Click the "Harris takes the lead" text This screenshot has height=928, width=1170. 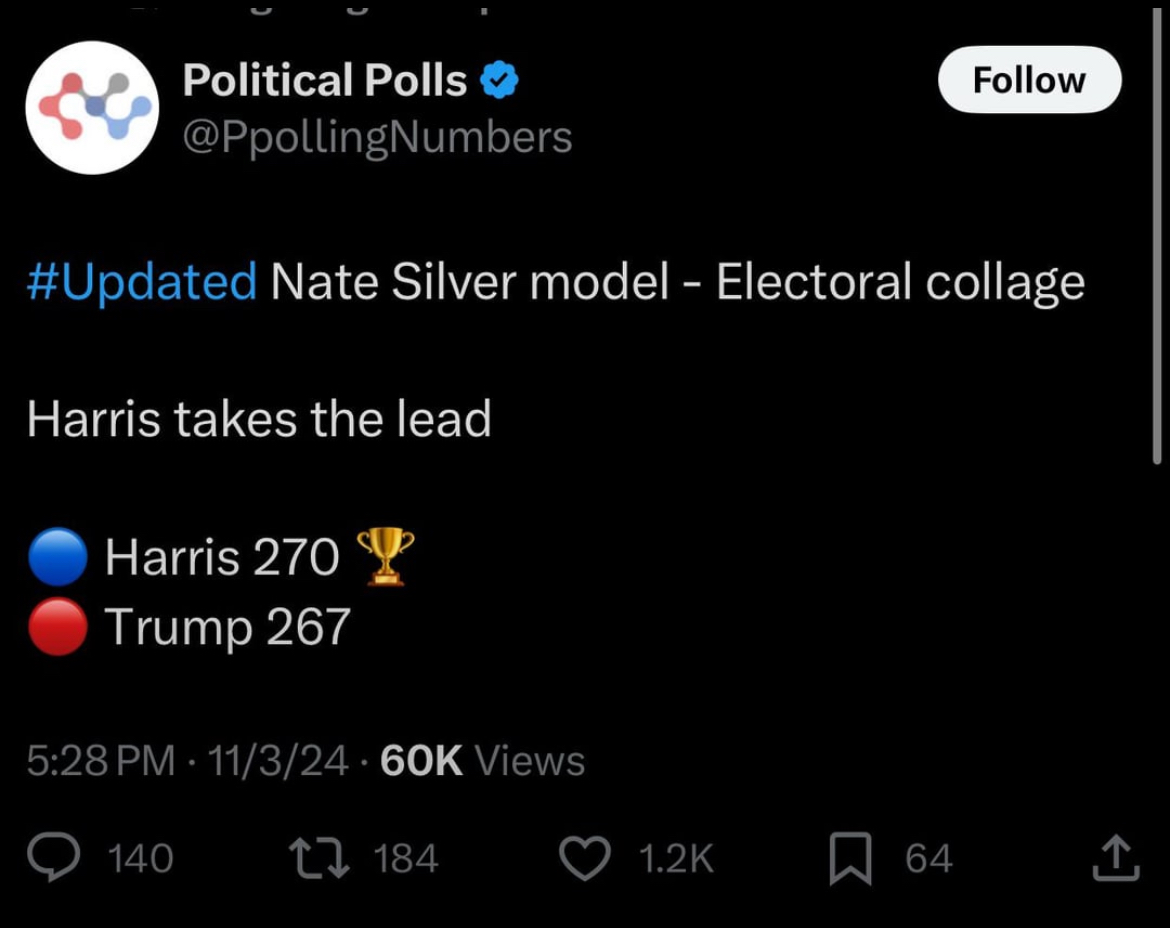pos(259,419)
